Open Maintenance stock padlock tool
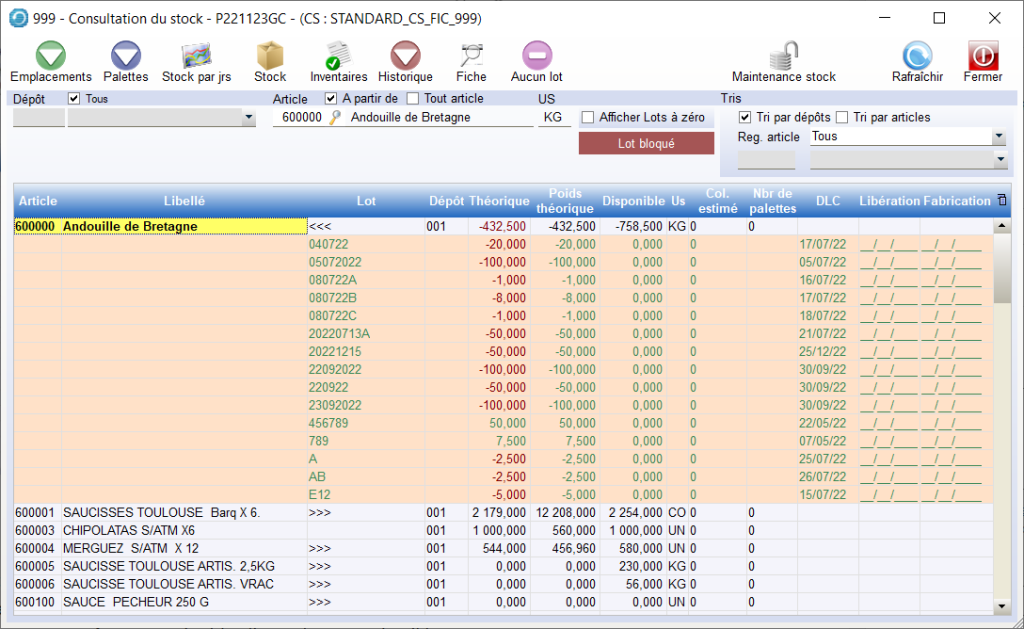The image size is (1024, 629). click(x=784, y=57)
